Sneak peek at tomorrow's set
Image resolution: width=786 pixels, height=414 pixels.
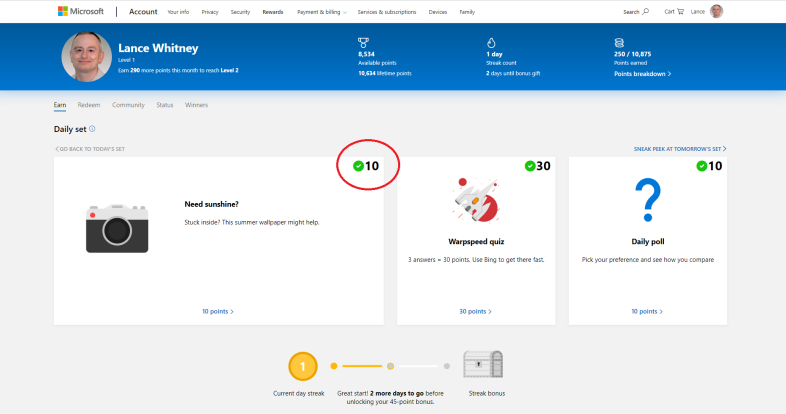pos(680,149)
